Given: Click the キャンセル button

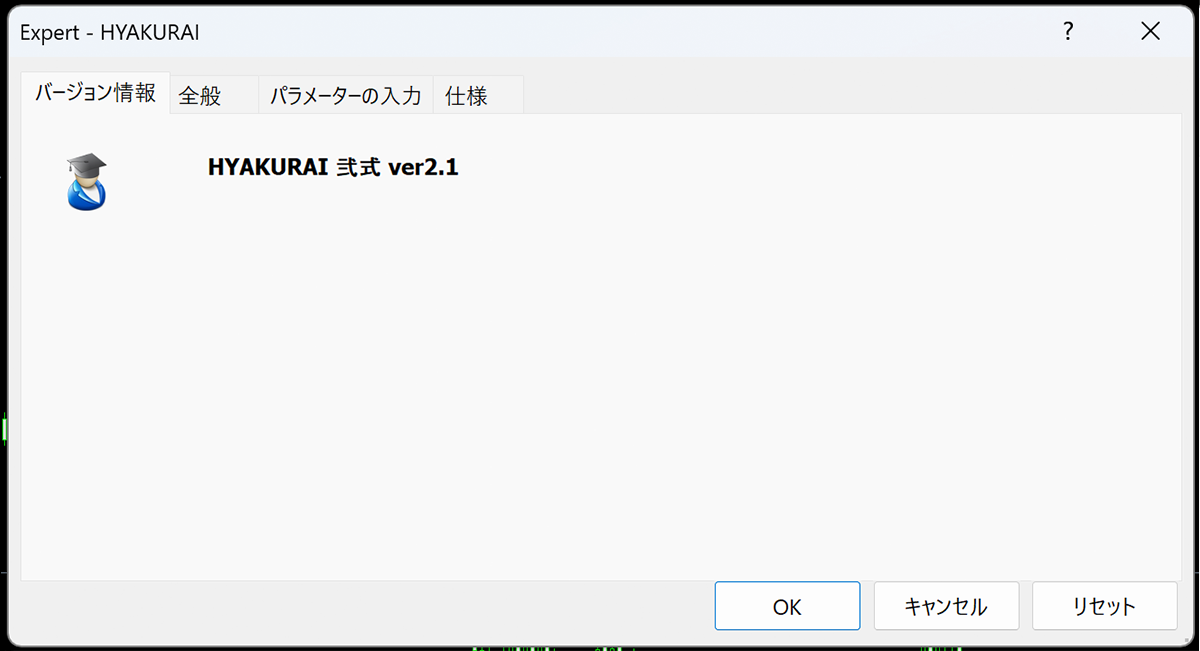Looking at the screenshot, I should [946, 606].
